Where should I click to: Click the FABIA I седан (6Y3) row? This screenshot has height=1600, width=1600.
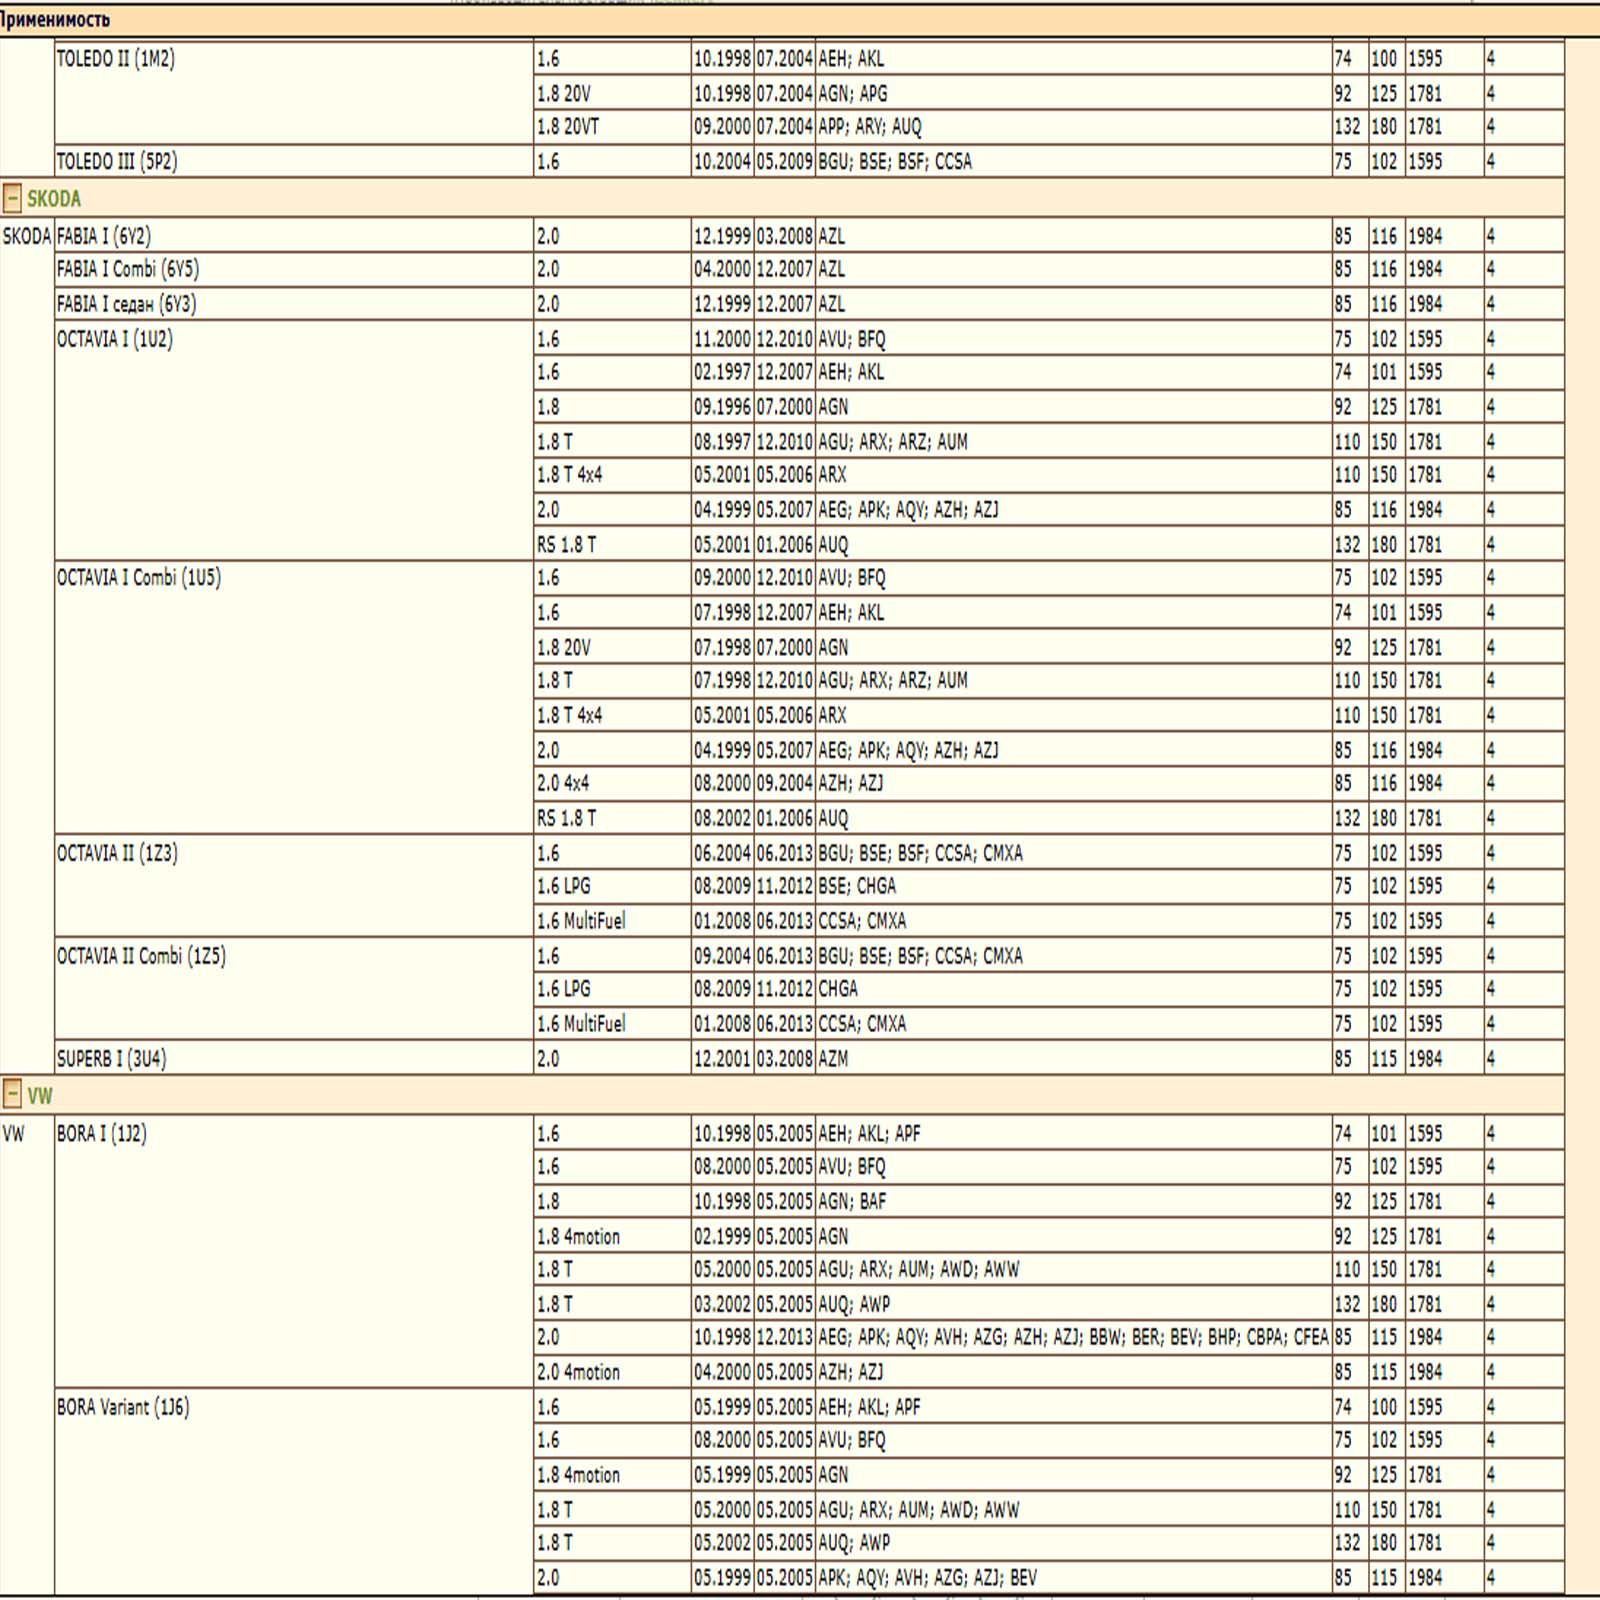pyautogui.click(x=127, y=305)
